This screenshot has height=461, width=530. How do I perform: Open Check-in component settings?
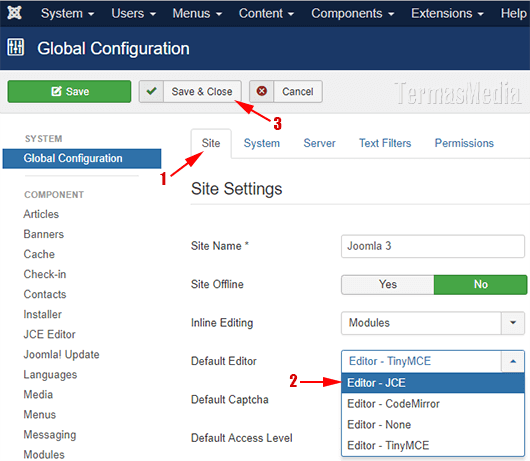click(x=45, y=274)
